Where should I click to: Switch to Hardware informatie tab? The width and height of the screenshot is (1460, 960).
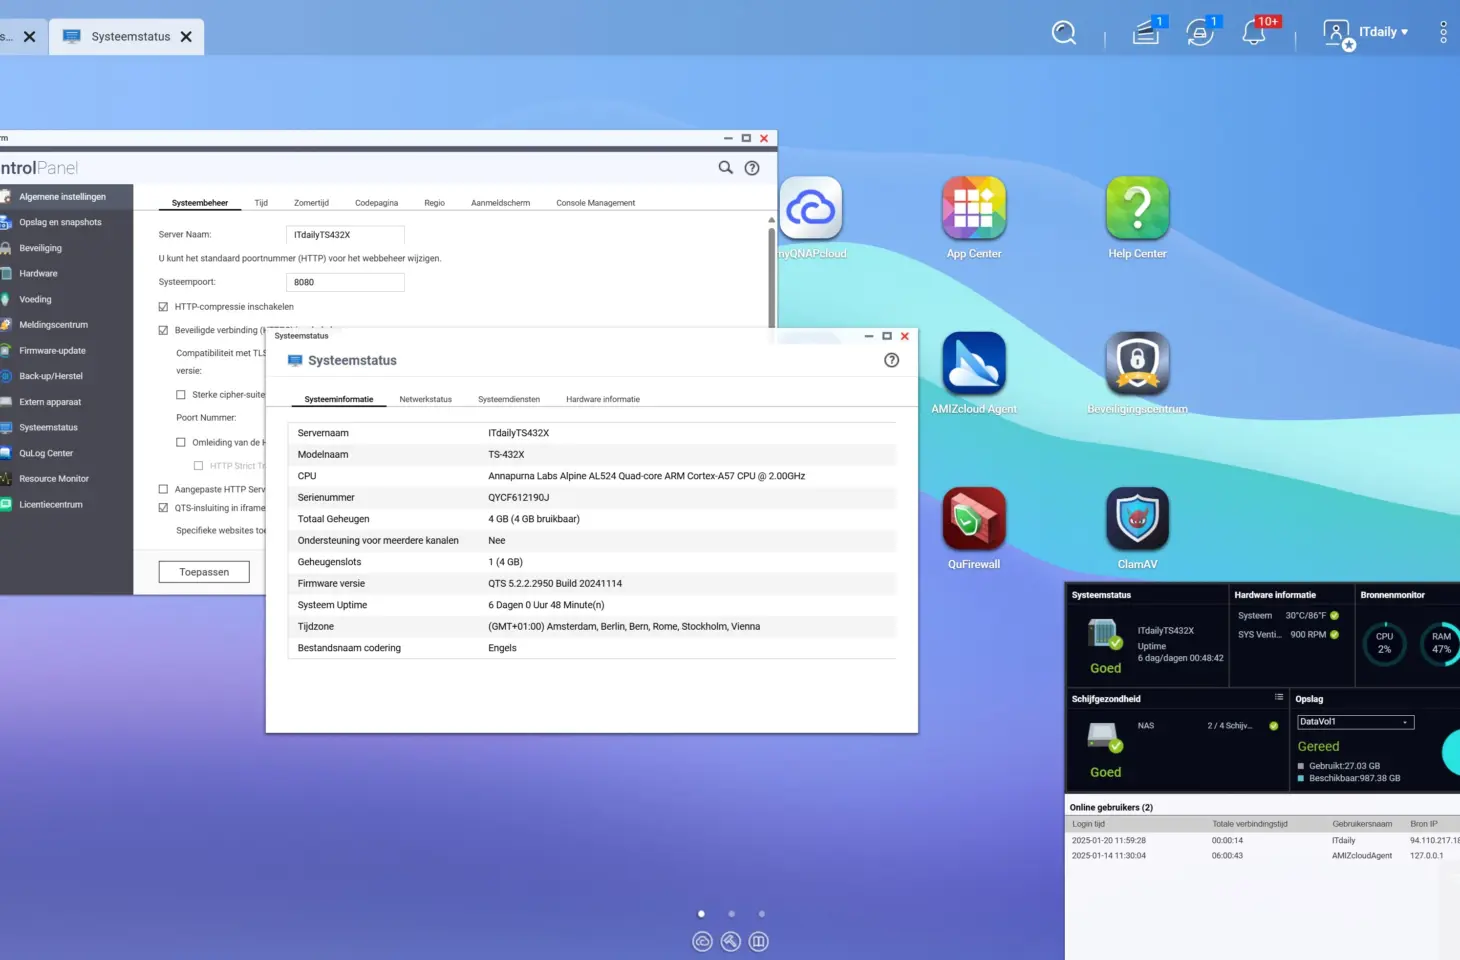603,399
